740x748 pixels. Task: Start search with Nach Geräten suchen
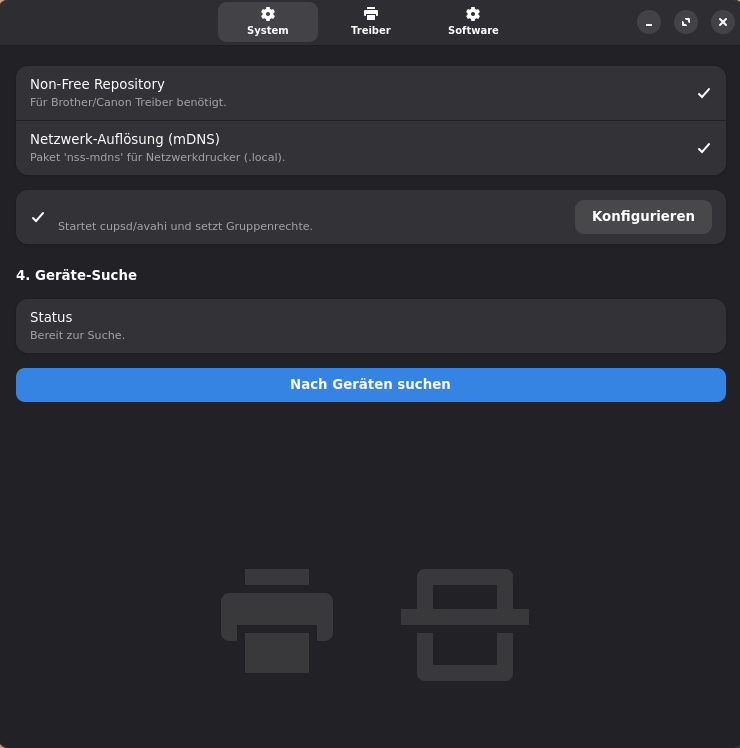(x=370, y=385)
